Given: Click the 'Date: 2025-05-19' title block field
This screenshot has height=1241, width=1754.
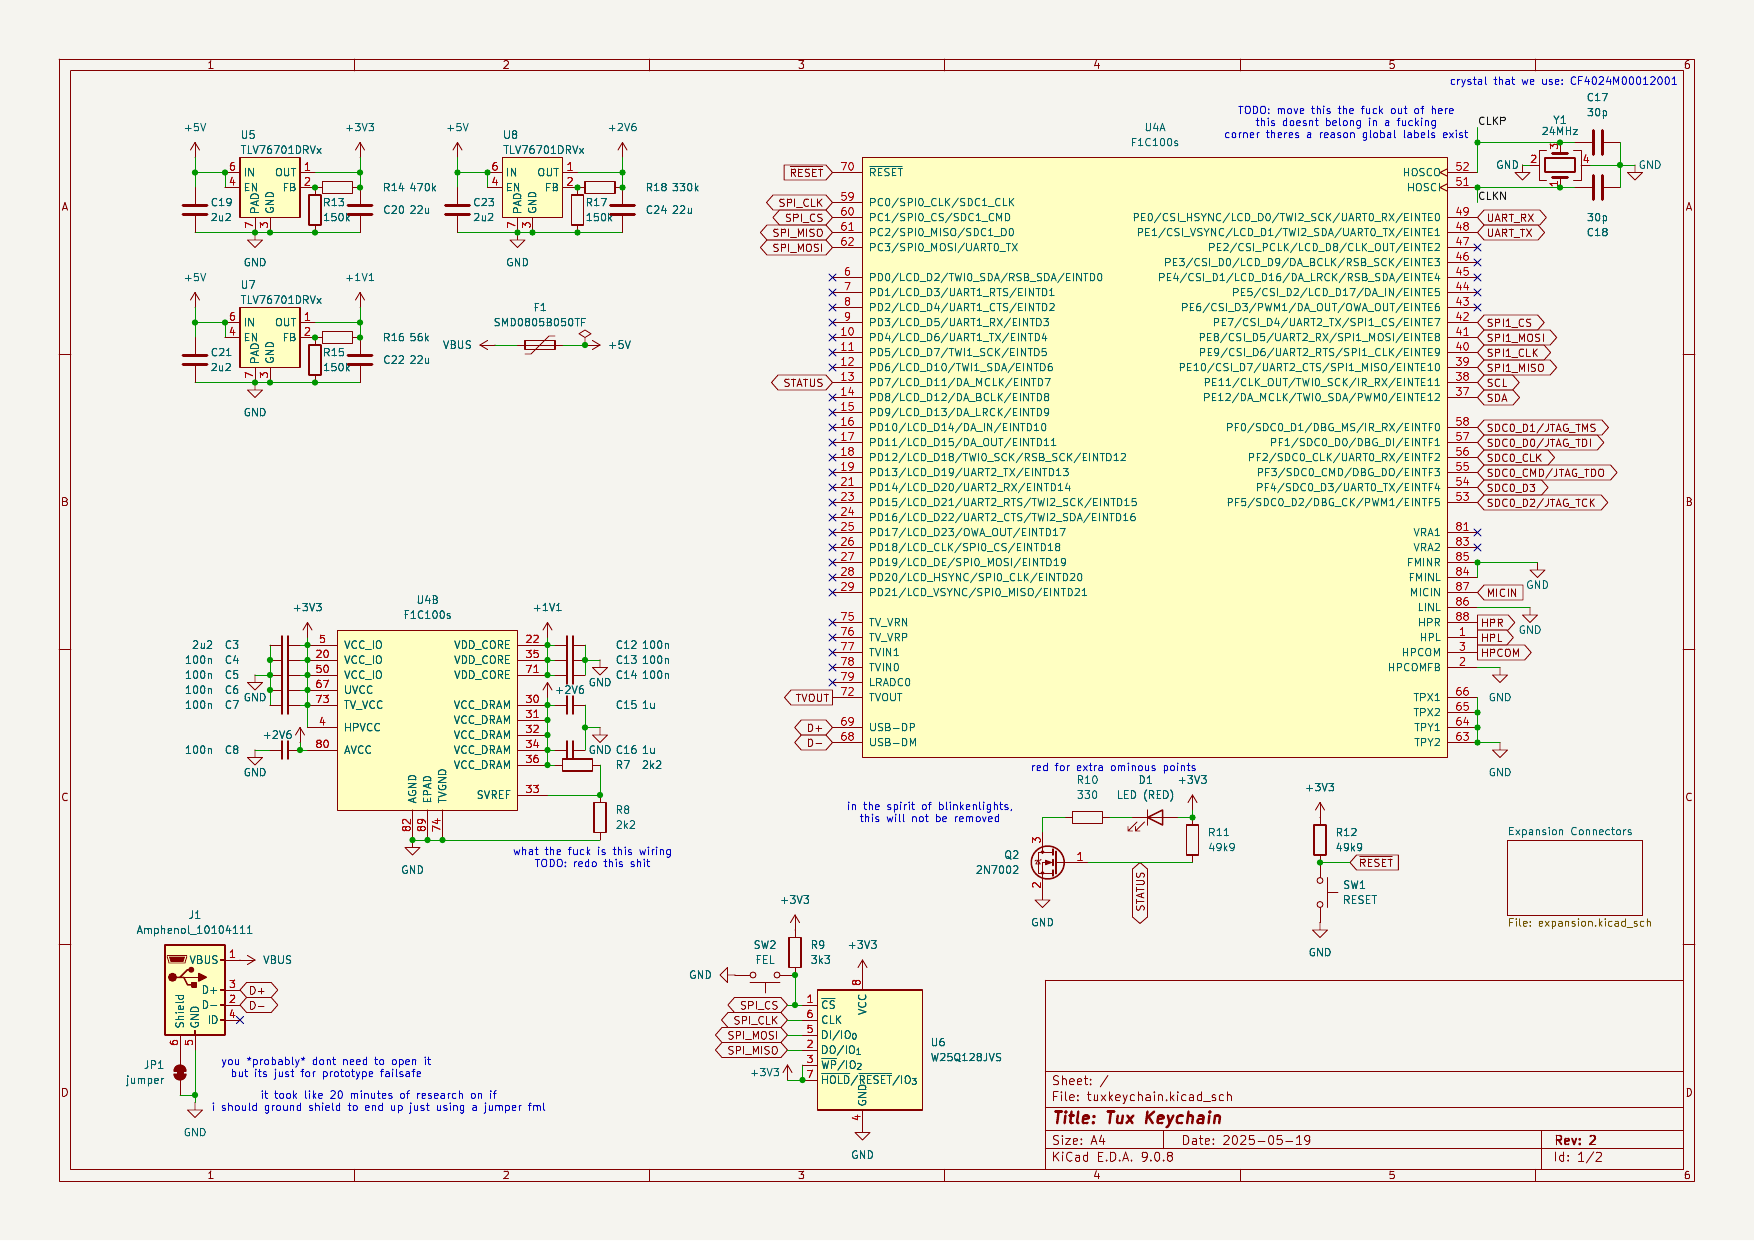Looking at the screenshot, I should tap(1246, 1140).
